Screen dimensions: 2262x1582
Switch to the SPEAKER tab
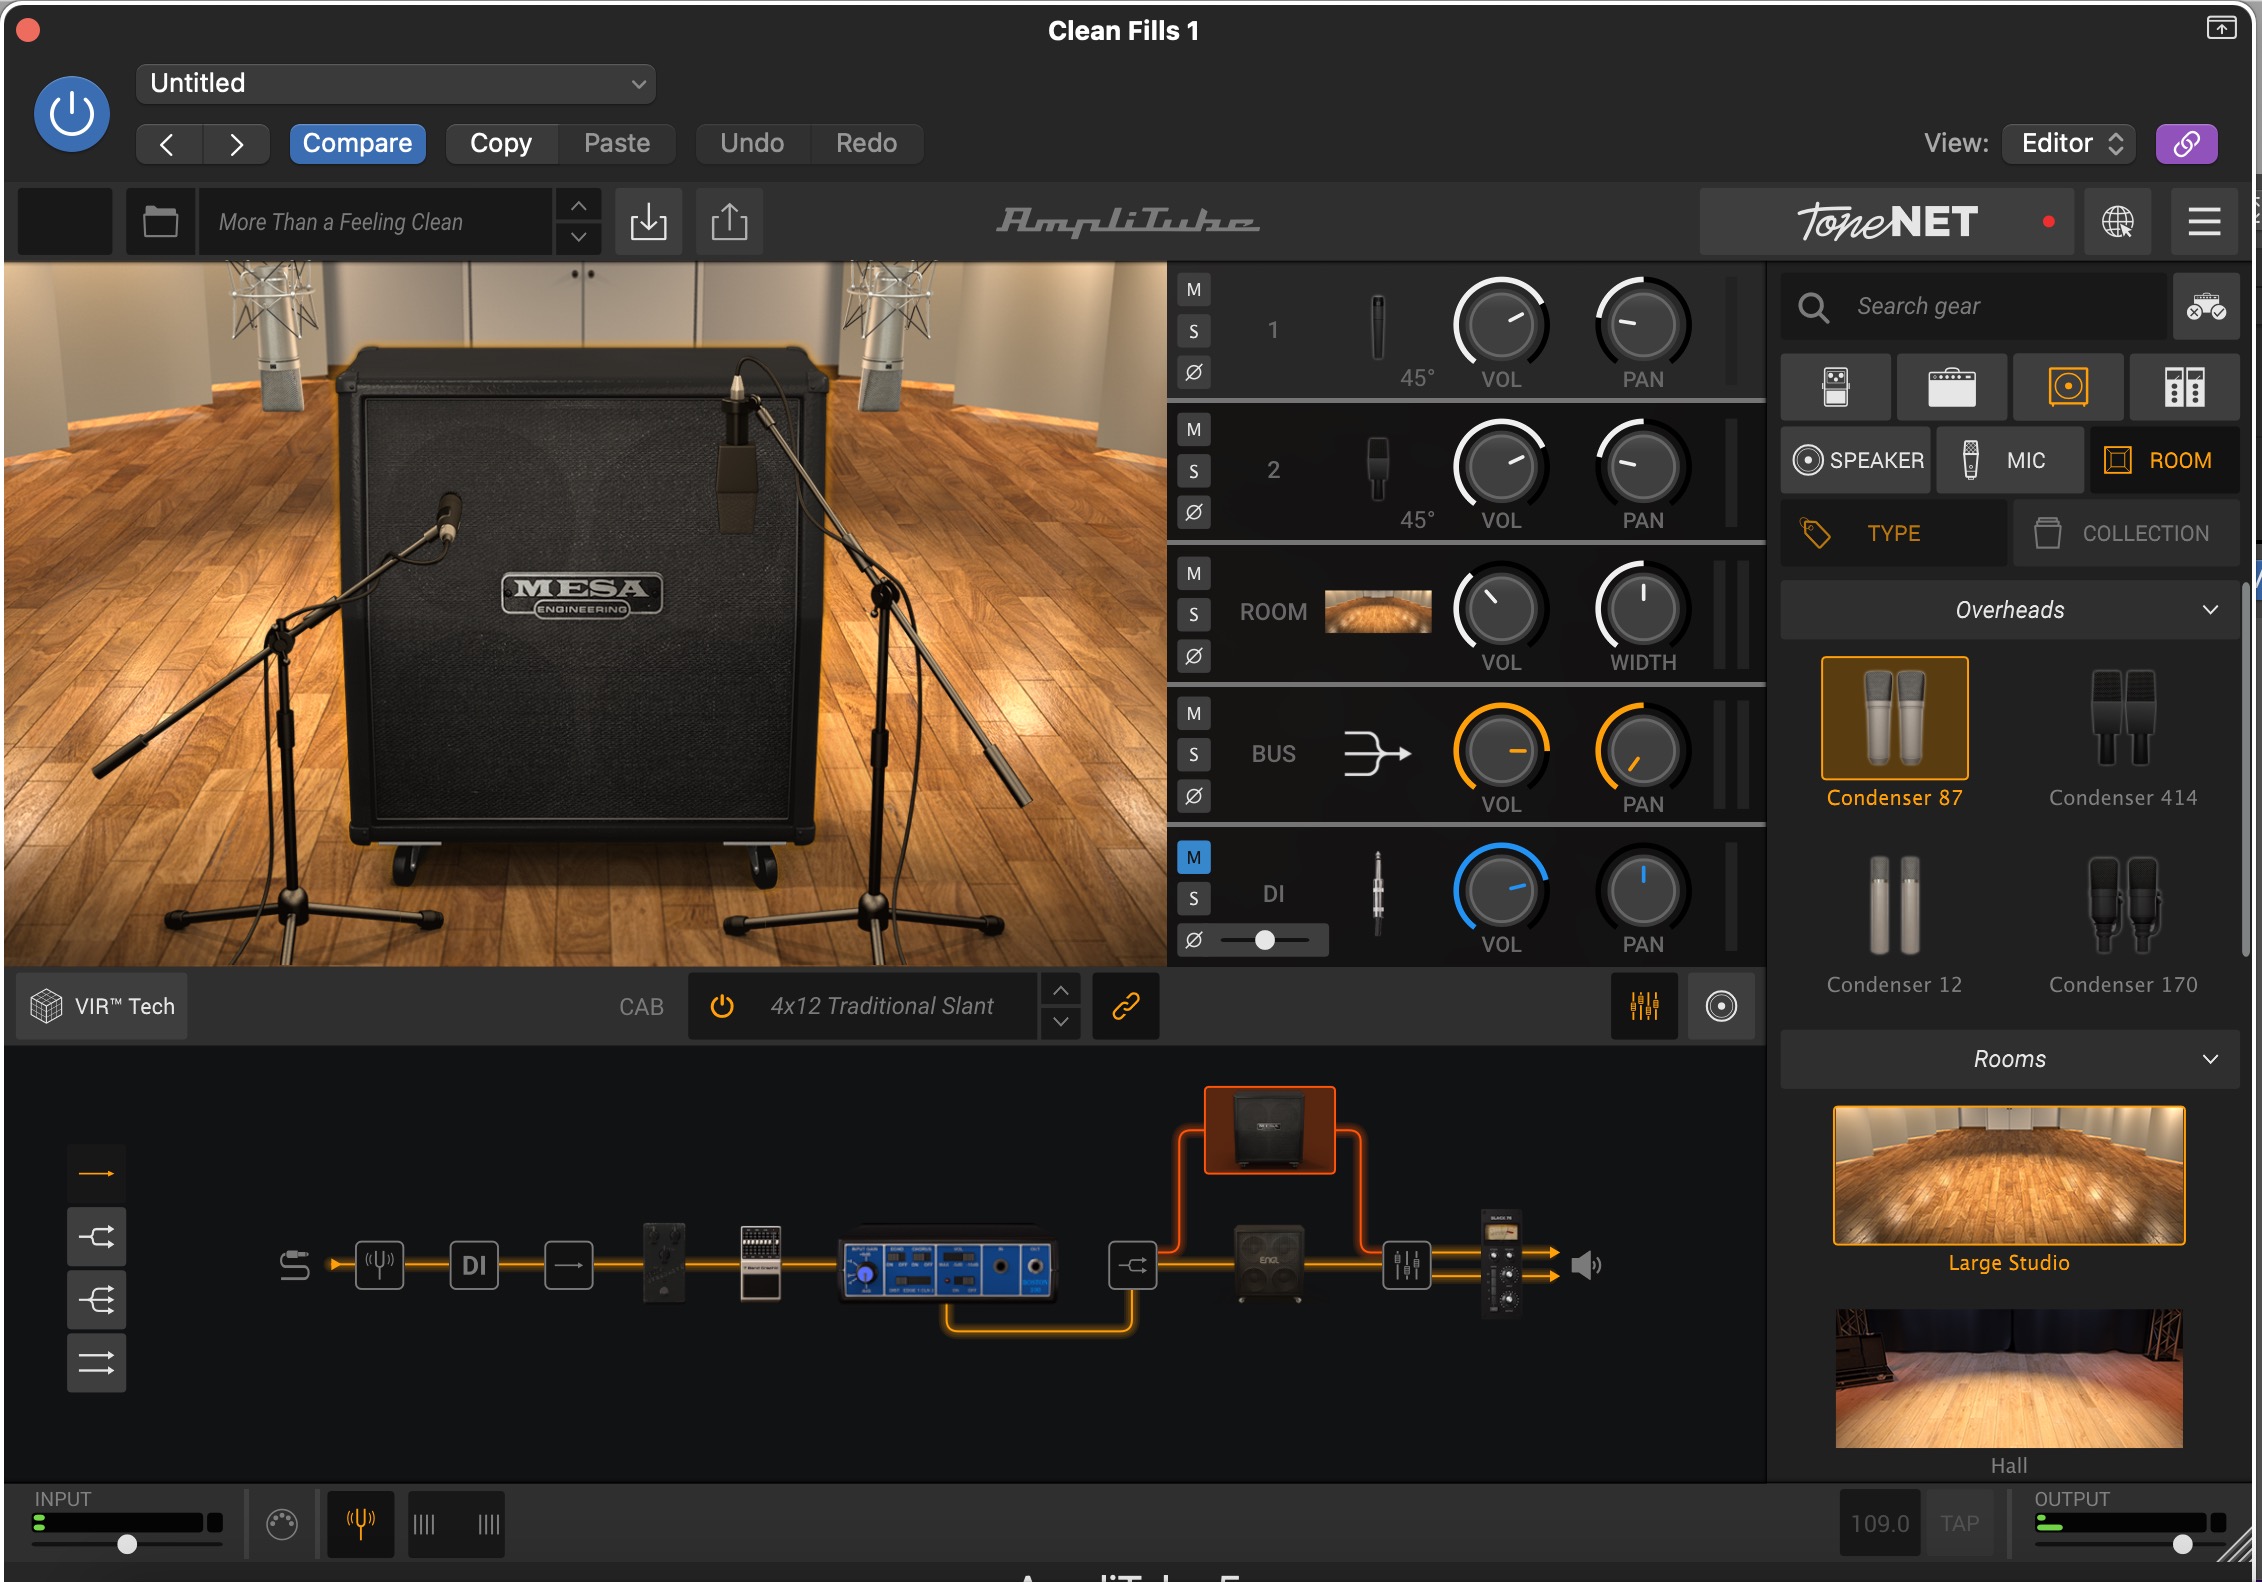[x=1856, y=460]
